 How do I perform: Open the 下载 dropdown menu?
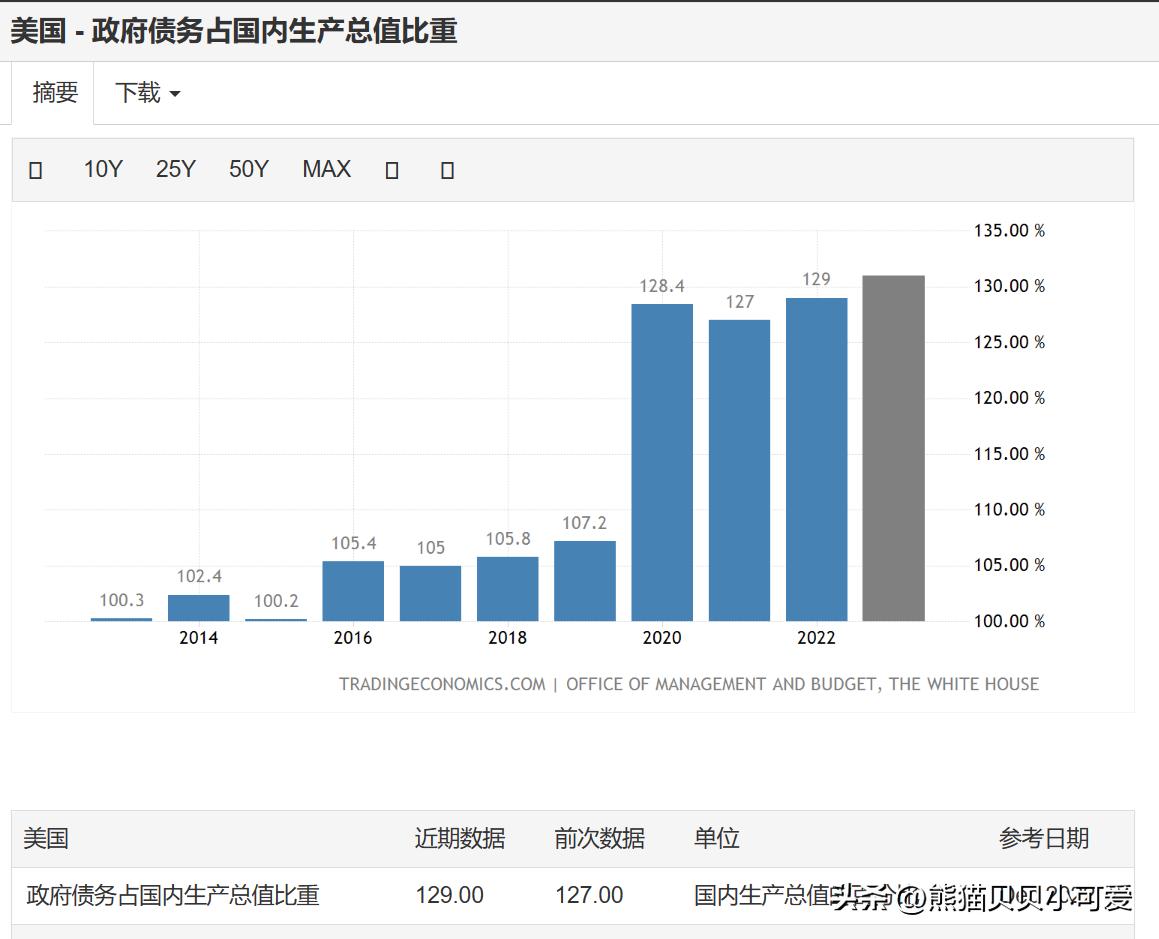pyautogui.click(x=147, y=93)
